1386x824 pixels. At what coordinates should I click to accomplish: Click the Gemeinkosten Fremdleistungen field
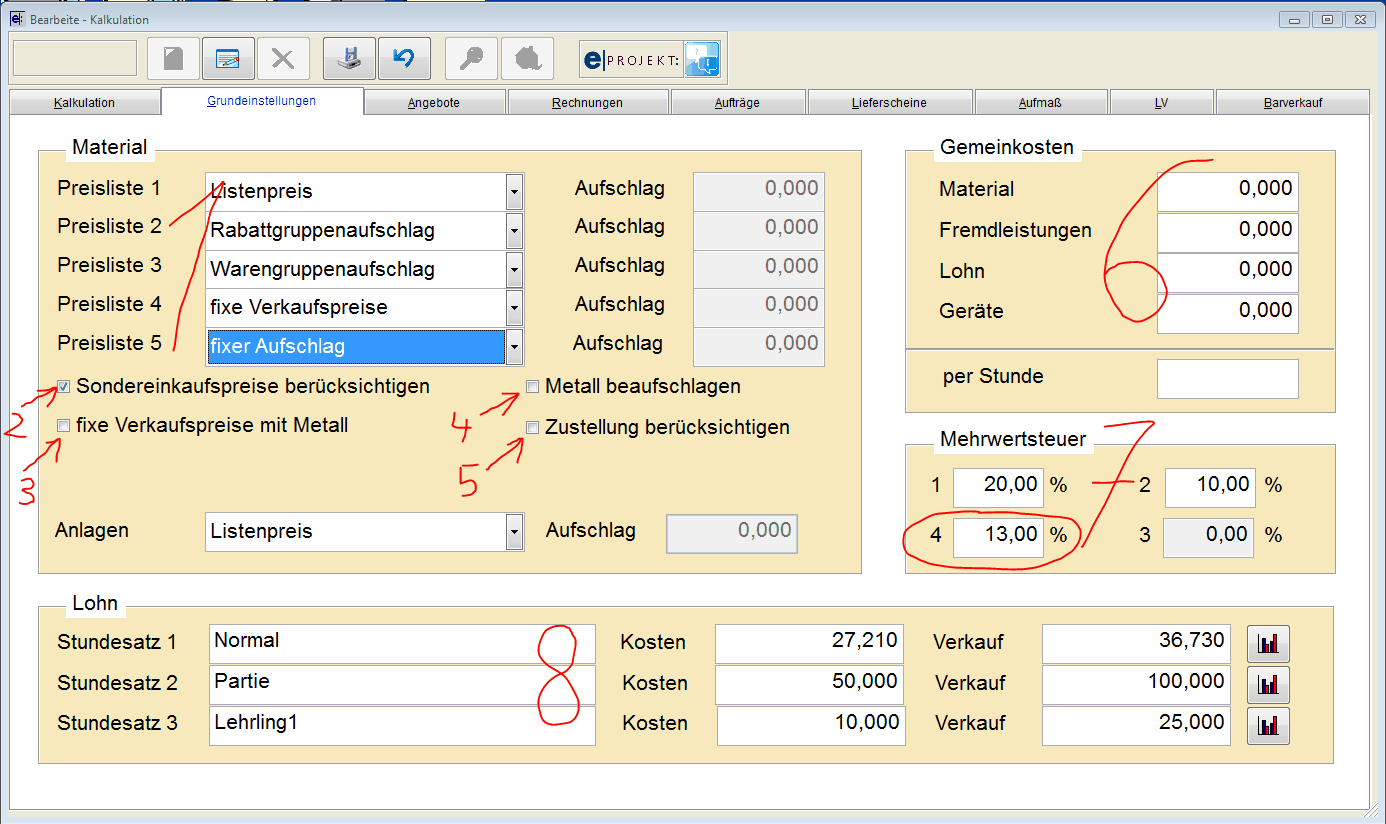pyautogui.click(x=1228, y=231)
